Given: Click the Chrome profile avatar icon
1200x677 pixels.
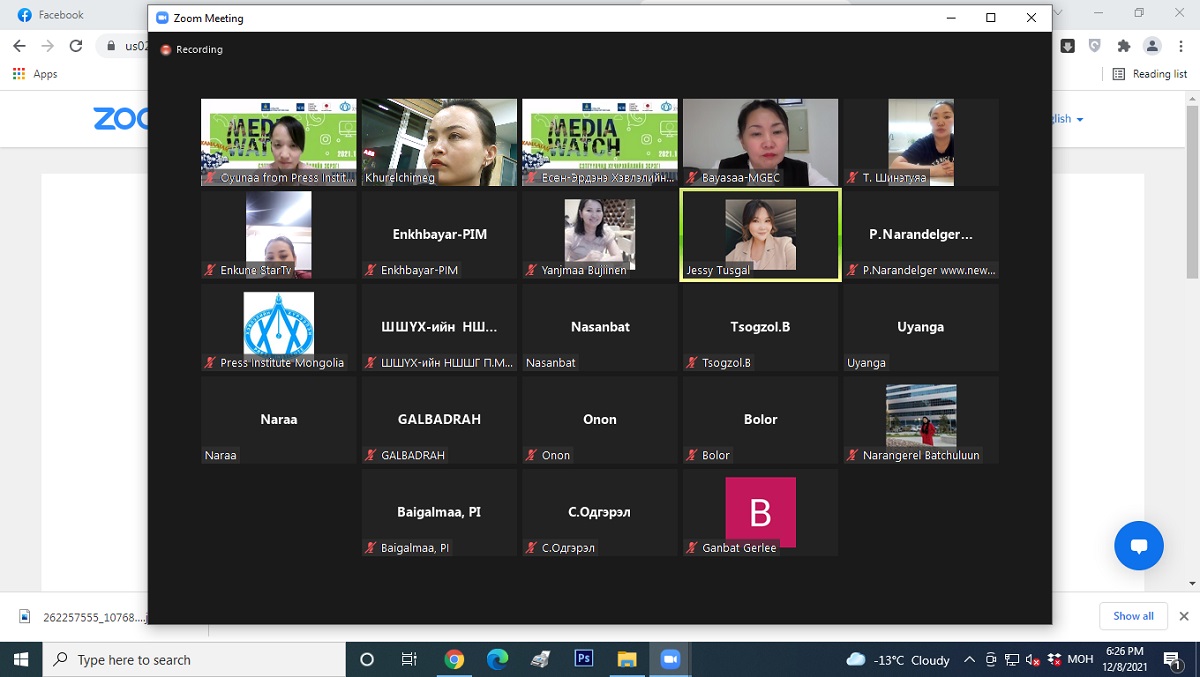Looking at the screenshot, I should click(1152, 46).
